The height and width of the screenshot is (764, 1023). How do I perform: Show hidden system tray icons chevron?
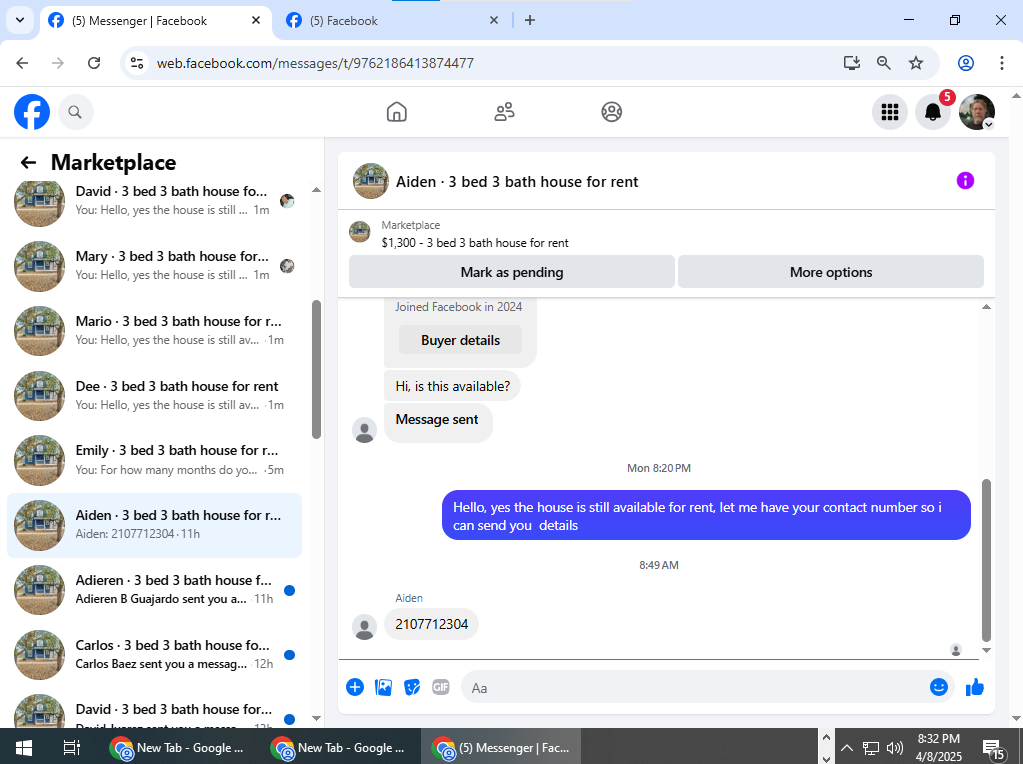pos(847,748)
